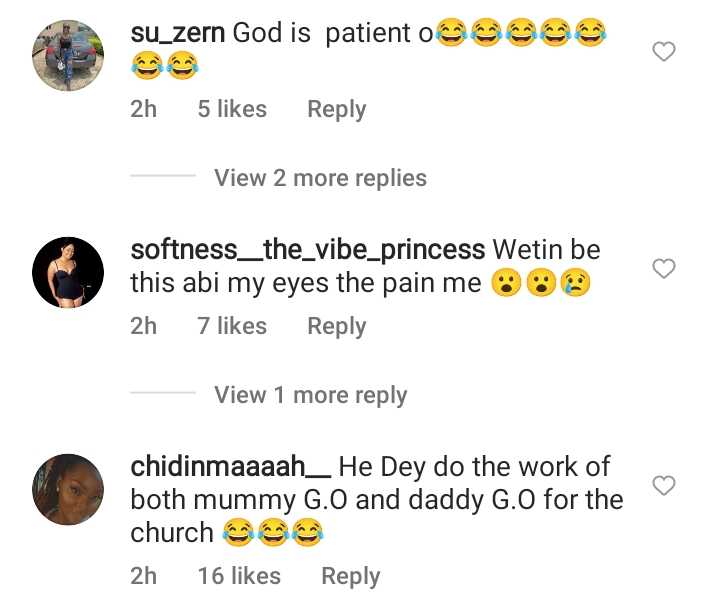Viewport: 720px width, 611px height.
Task: Like su_zern's comment with heart icon
Action: click(664, 52)
